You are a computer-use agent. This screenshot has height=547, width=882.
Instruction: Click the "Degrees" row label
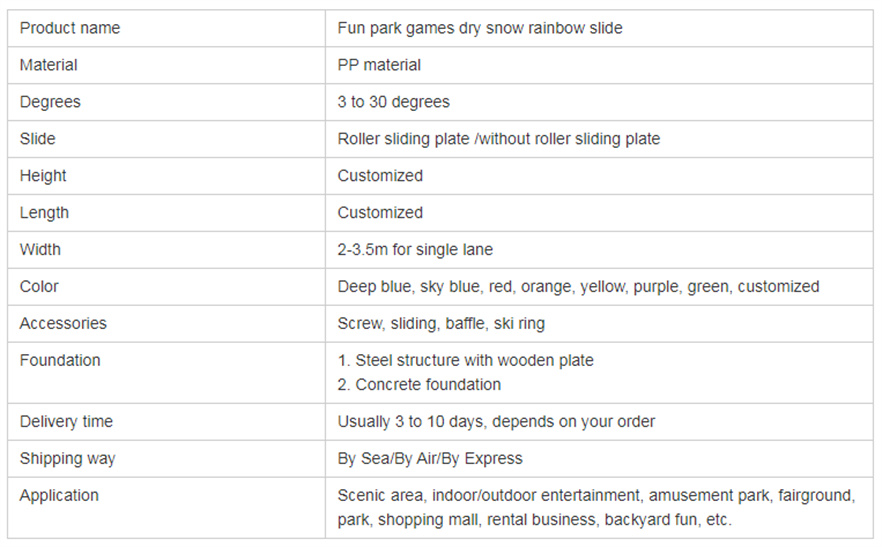pos(50,102)
